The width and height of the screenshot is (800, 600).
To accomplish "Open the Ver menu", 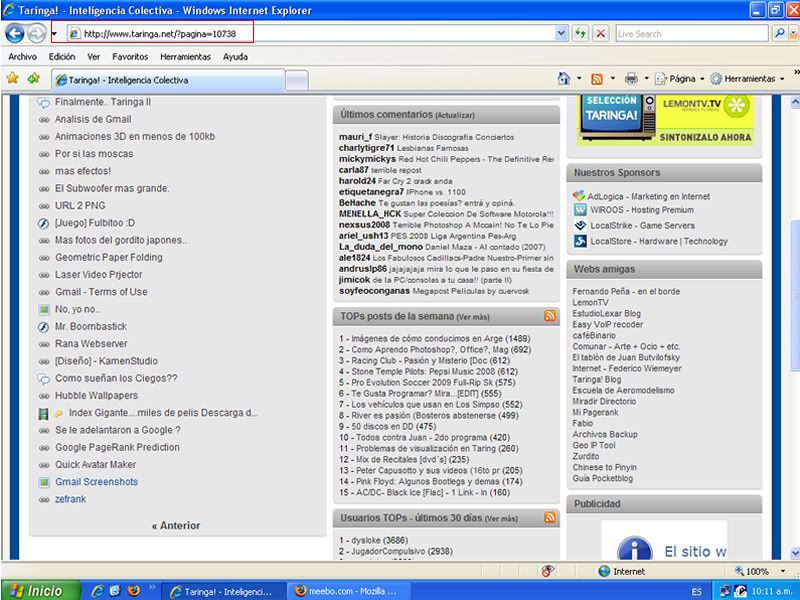I will click(x=93, y=57).
